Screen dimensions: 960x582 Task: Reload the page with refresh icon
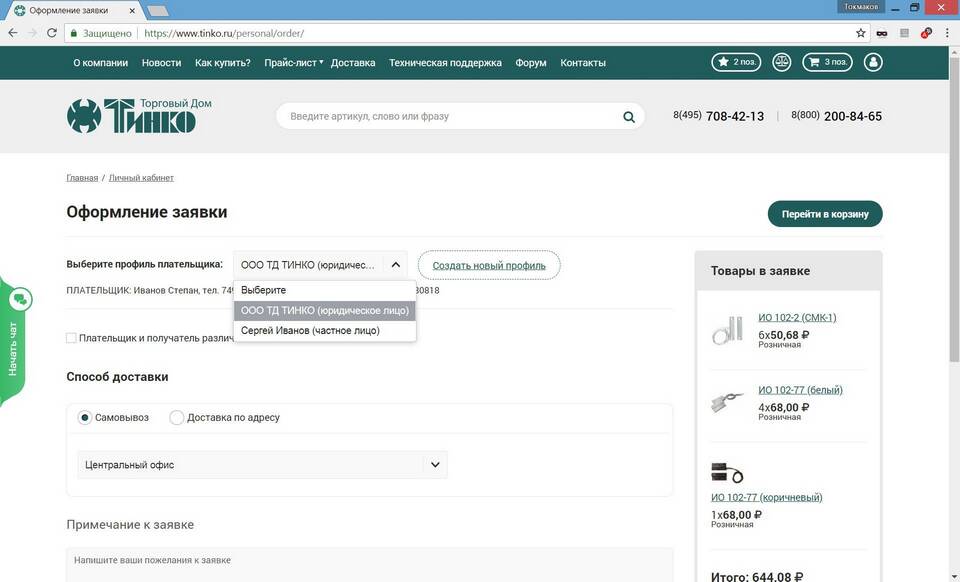click(x=52, y=33)
